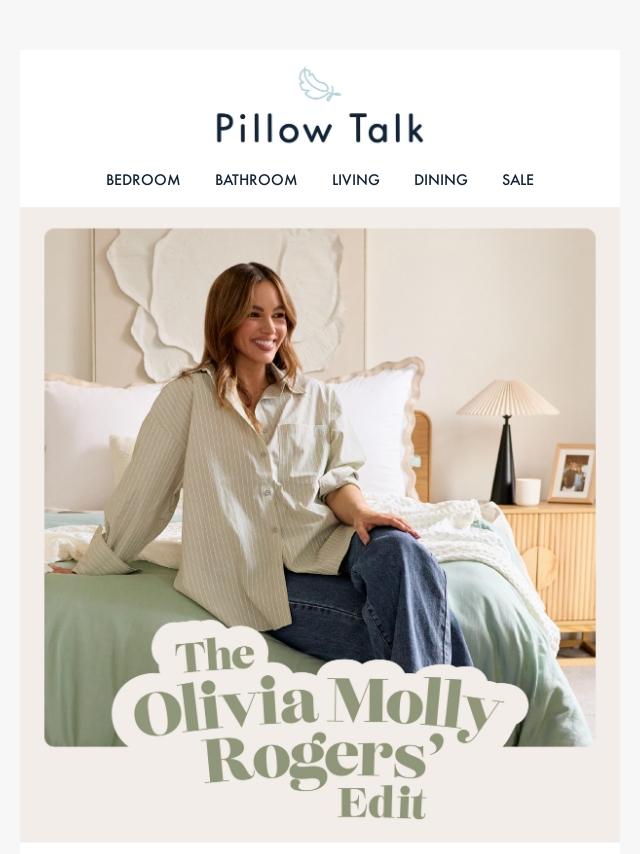Click the 'Edit' word below Rogers'
This screenshot has height=854, width=640.
[x=382, y=803]
